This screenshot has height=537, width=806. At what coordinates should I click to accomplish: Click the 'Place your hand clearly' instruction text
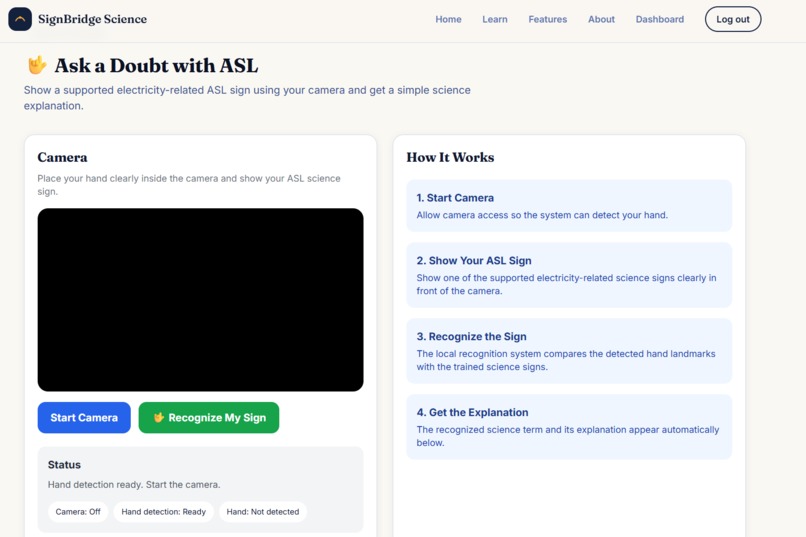pos(189,185)
